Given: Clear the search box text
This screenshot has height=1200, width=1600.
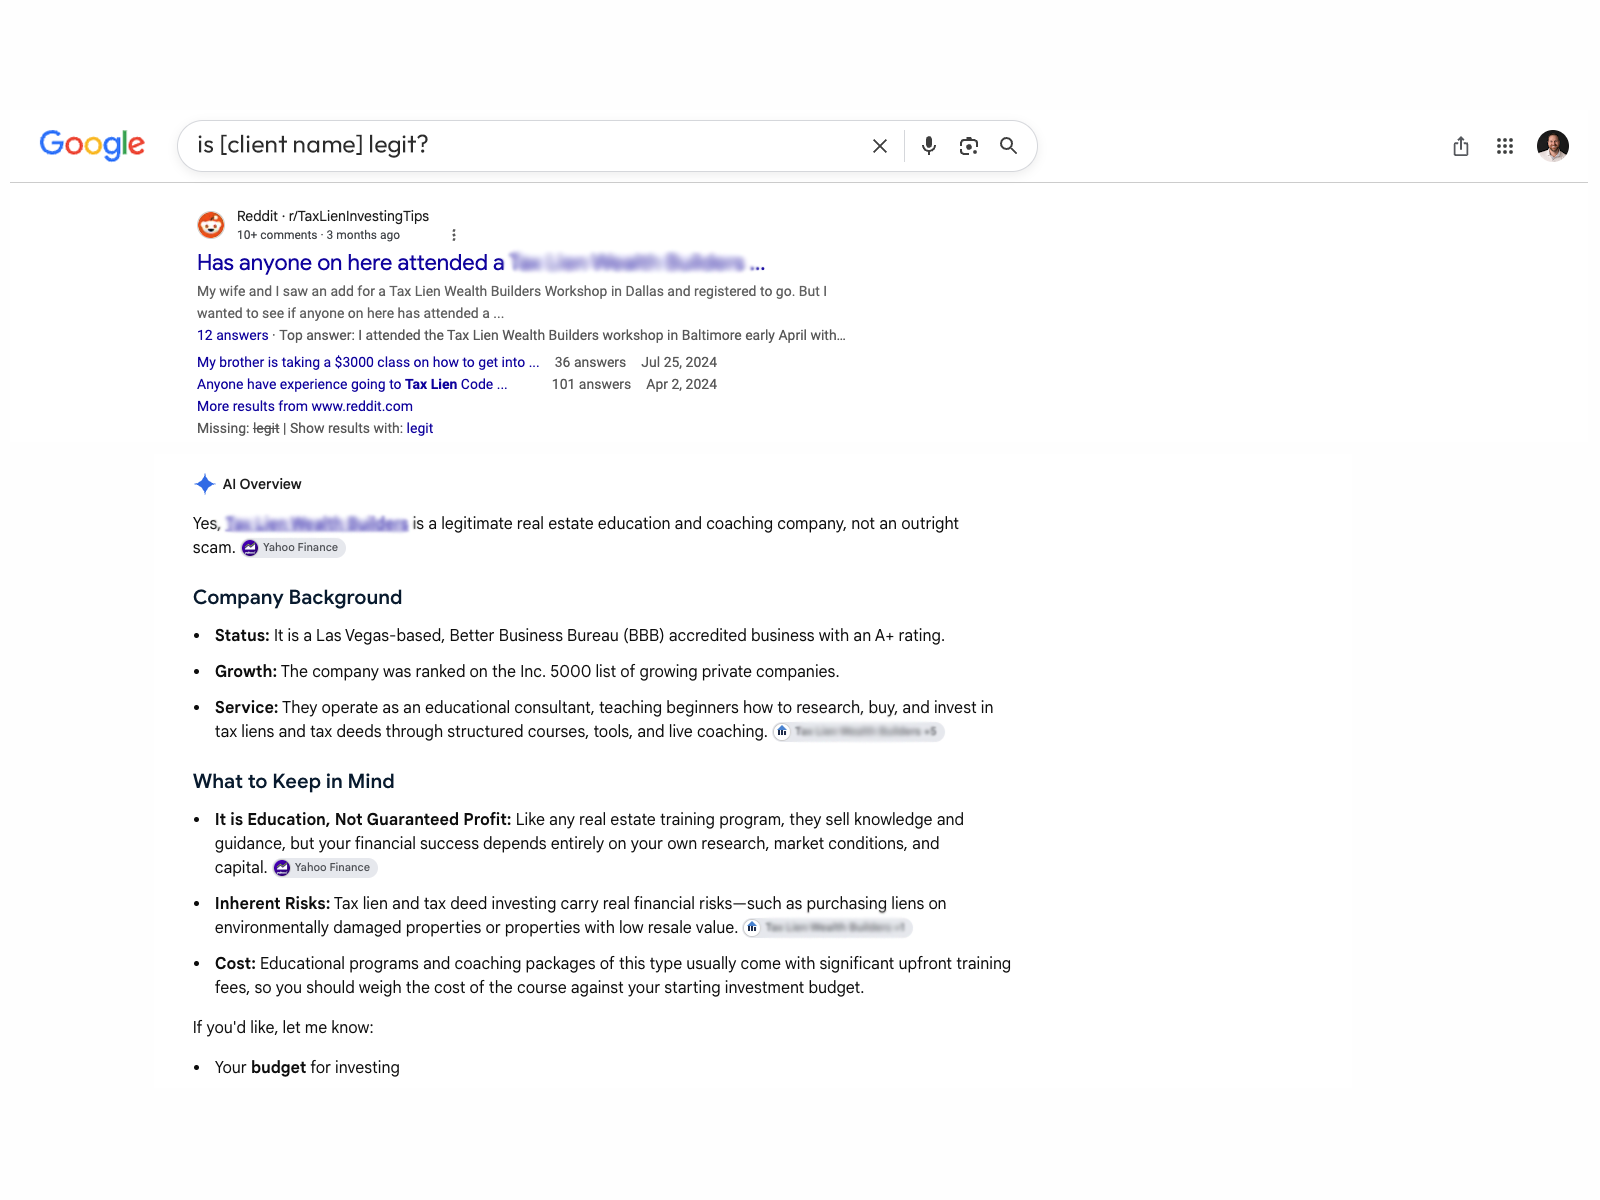Looking at the screenshot, I should pos(880,146).
